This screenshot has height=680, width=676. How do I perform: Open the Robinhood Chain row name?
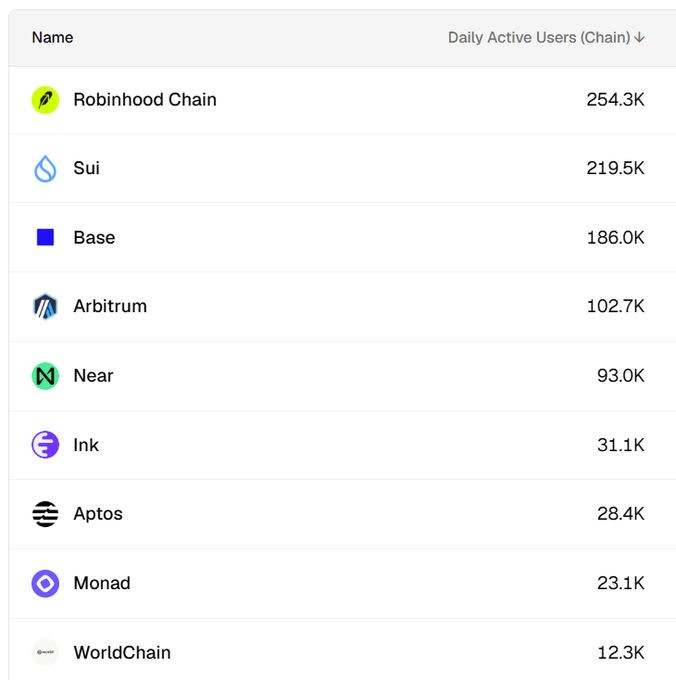[145, 100]
